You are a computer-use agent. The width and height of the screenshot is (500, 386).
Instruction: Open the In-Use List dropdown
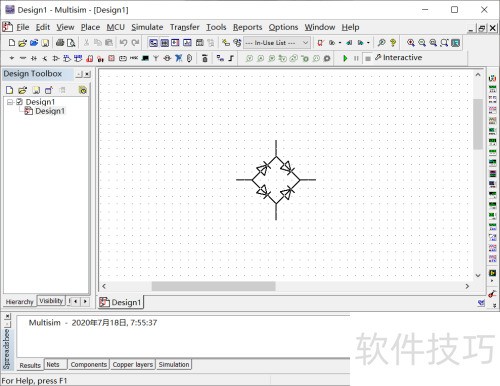277,43
